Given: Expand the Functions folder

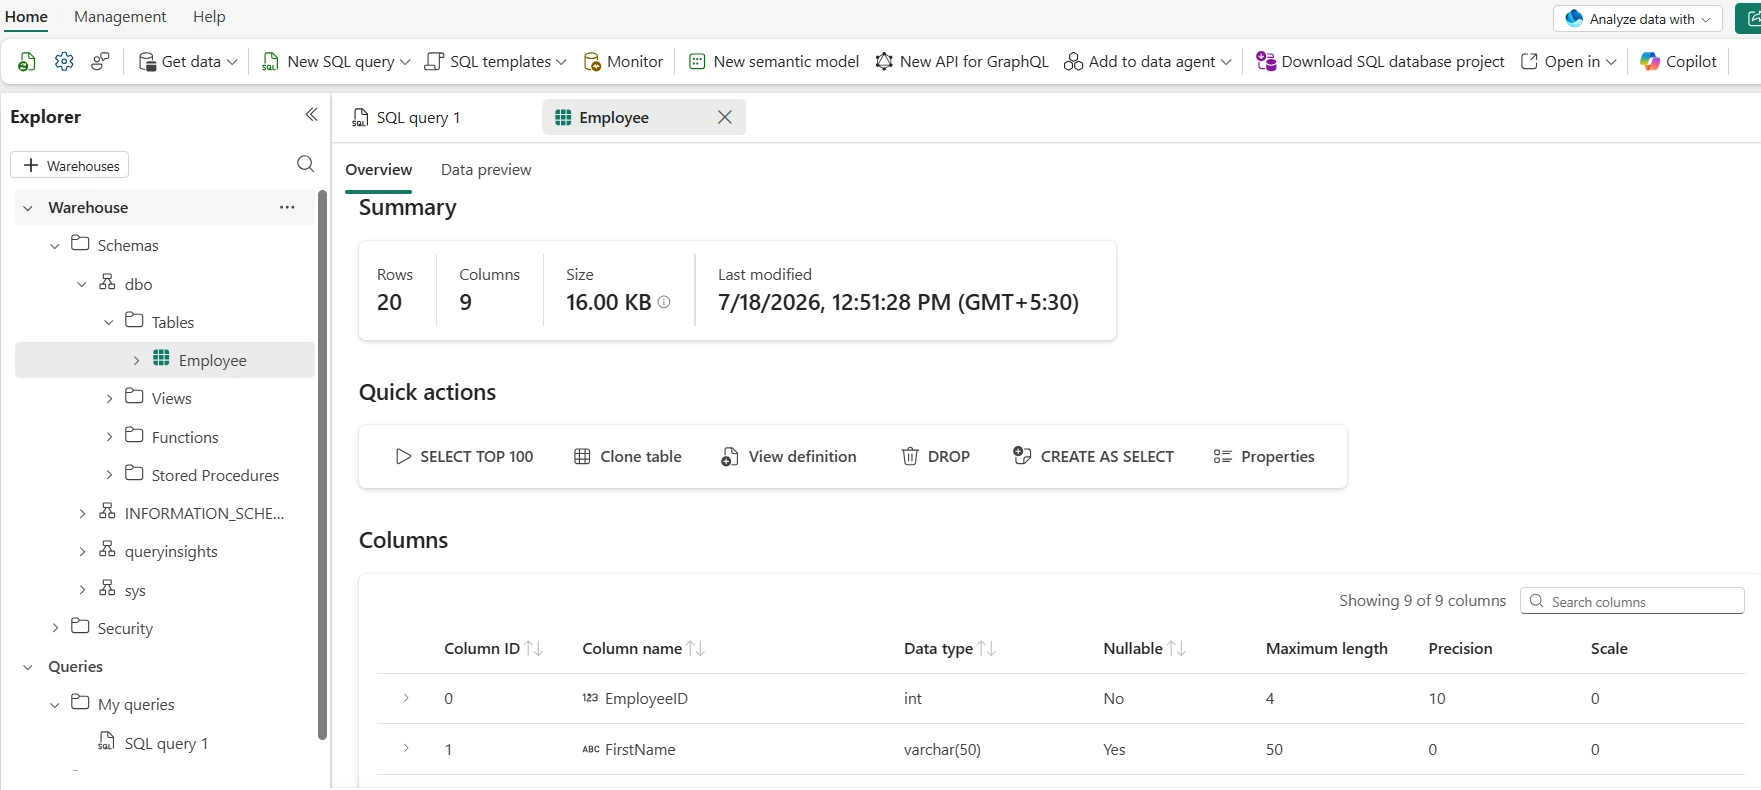Looking at the screenshot, I should click(x=109, y=437).
